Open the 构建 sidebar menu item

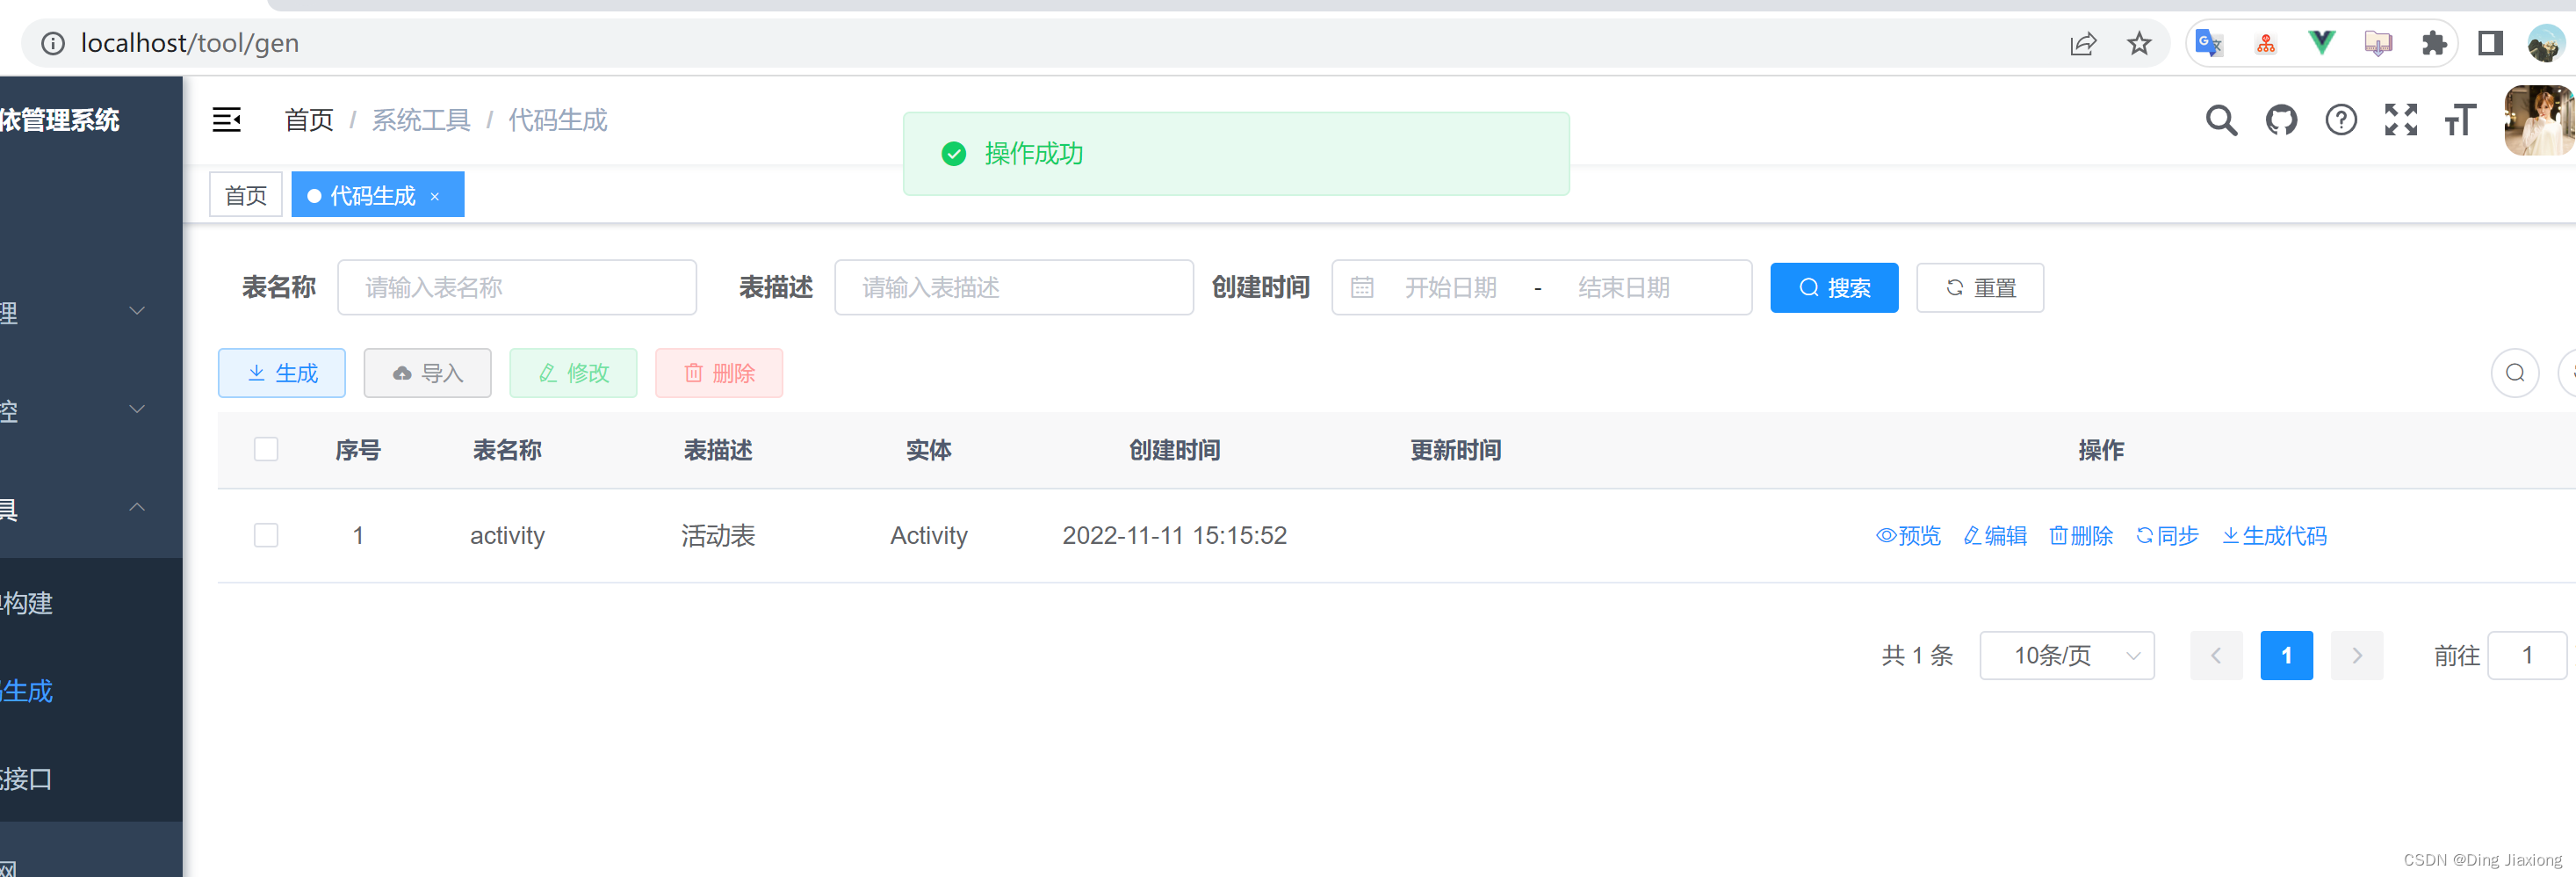[x=91, y=603]
